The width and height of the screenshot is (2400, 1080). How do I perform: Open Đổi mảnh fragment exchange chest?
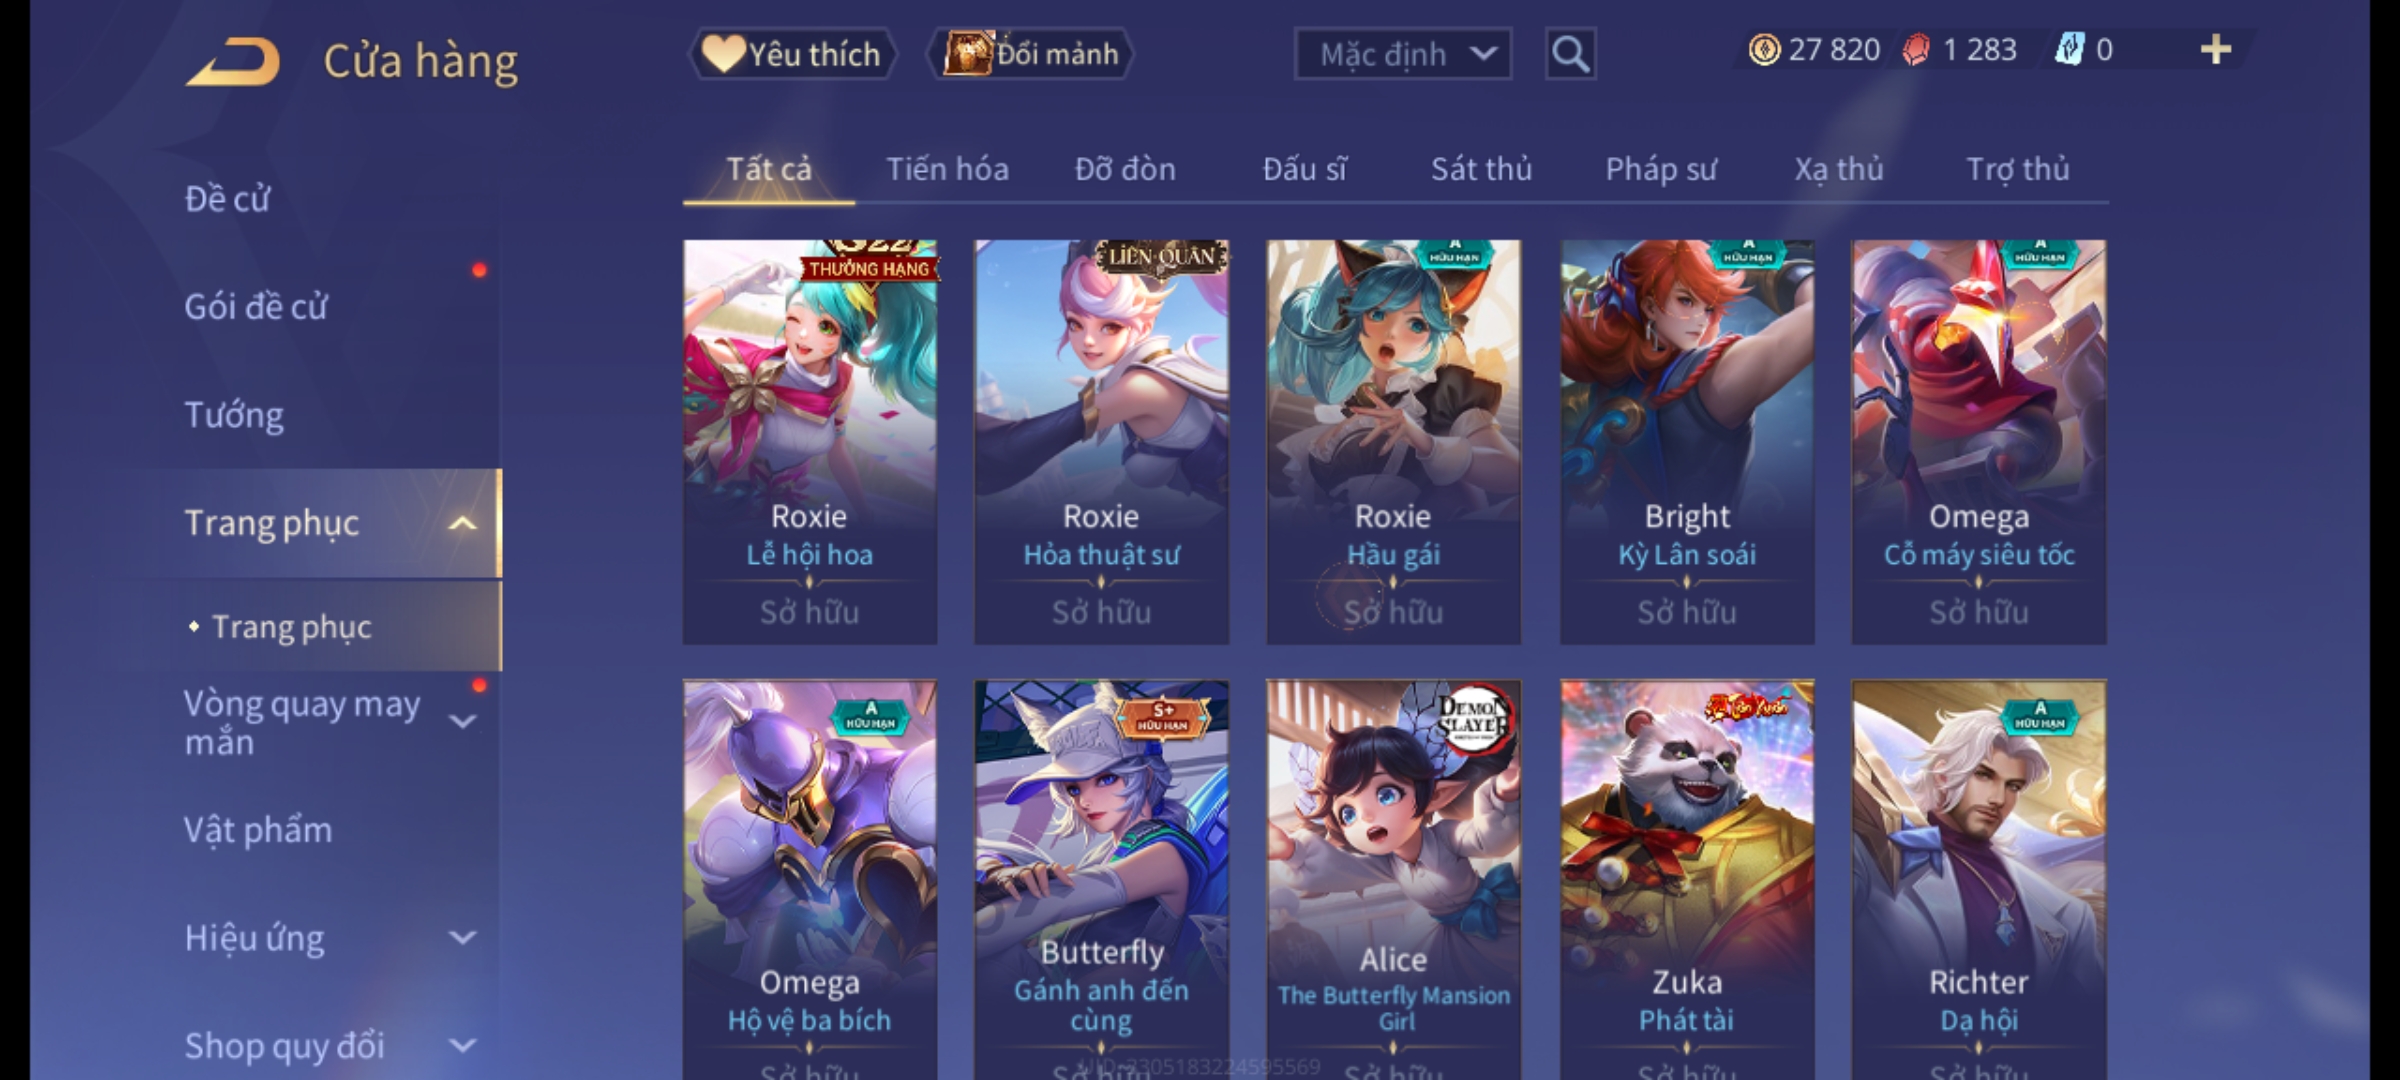[1030, 54]
